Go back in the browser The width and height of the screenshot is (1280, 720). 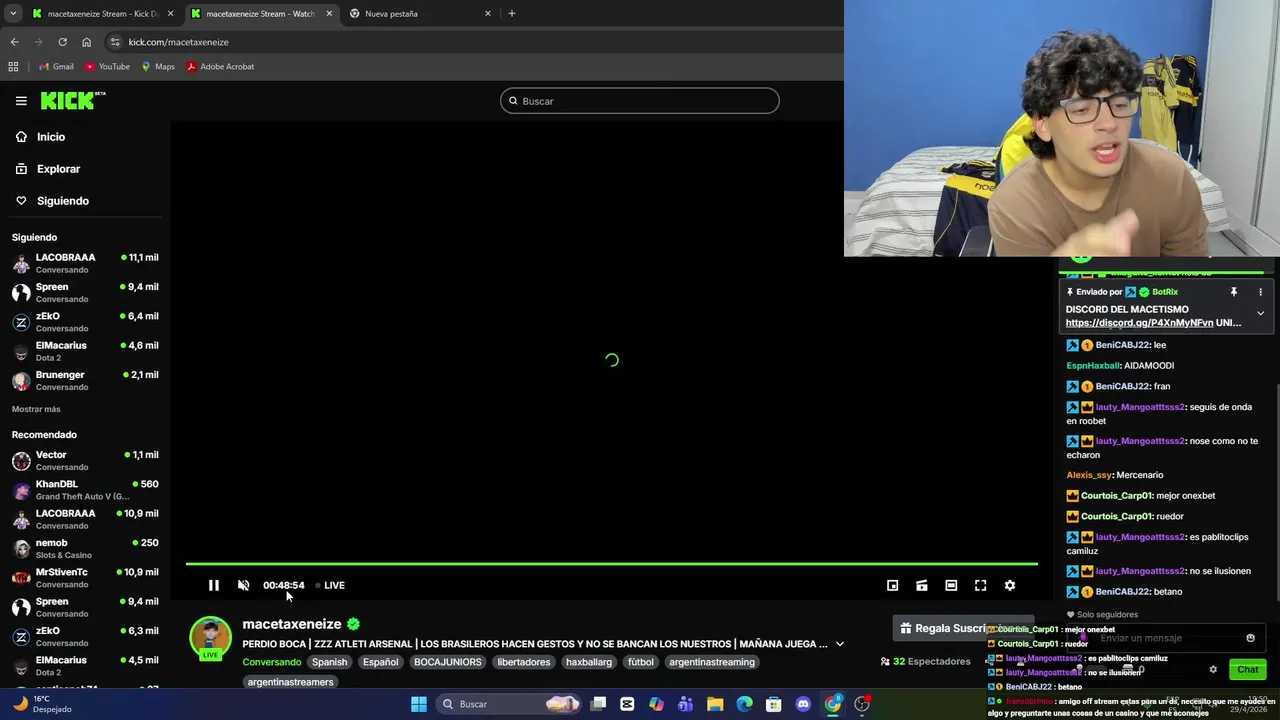14,42
